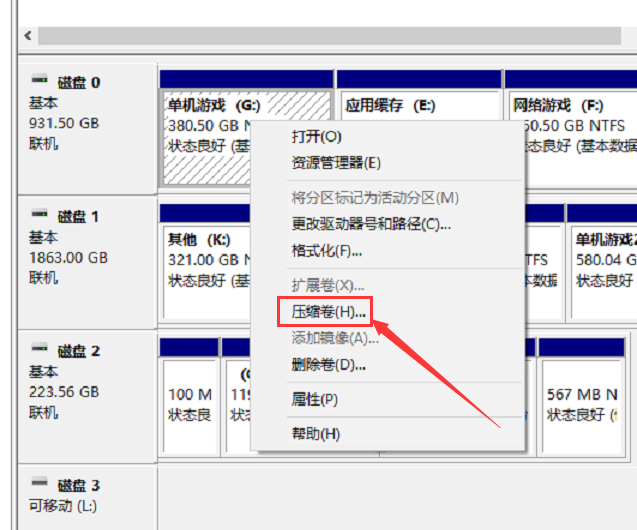The width and height of the screenshot is (637, 530).
Task: Click the 磁盘 2 label text
Action: (x=79, y=351)
